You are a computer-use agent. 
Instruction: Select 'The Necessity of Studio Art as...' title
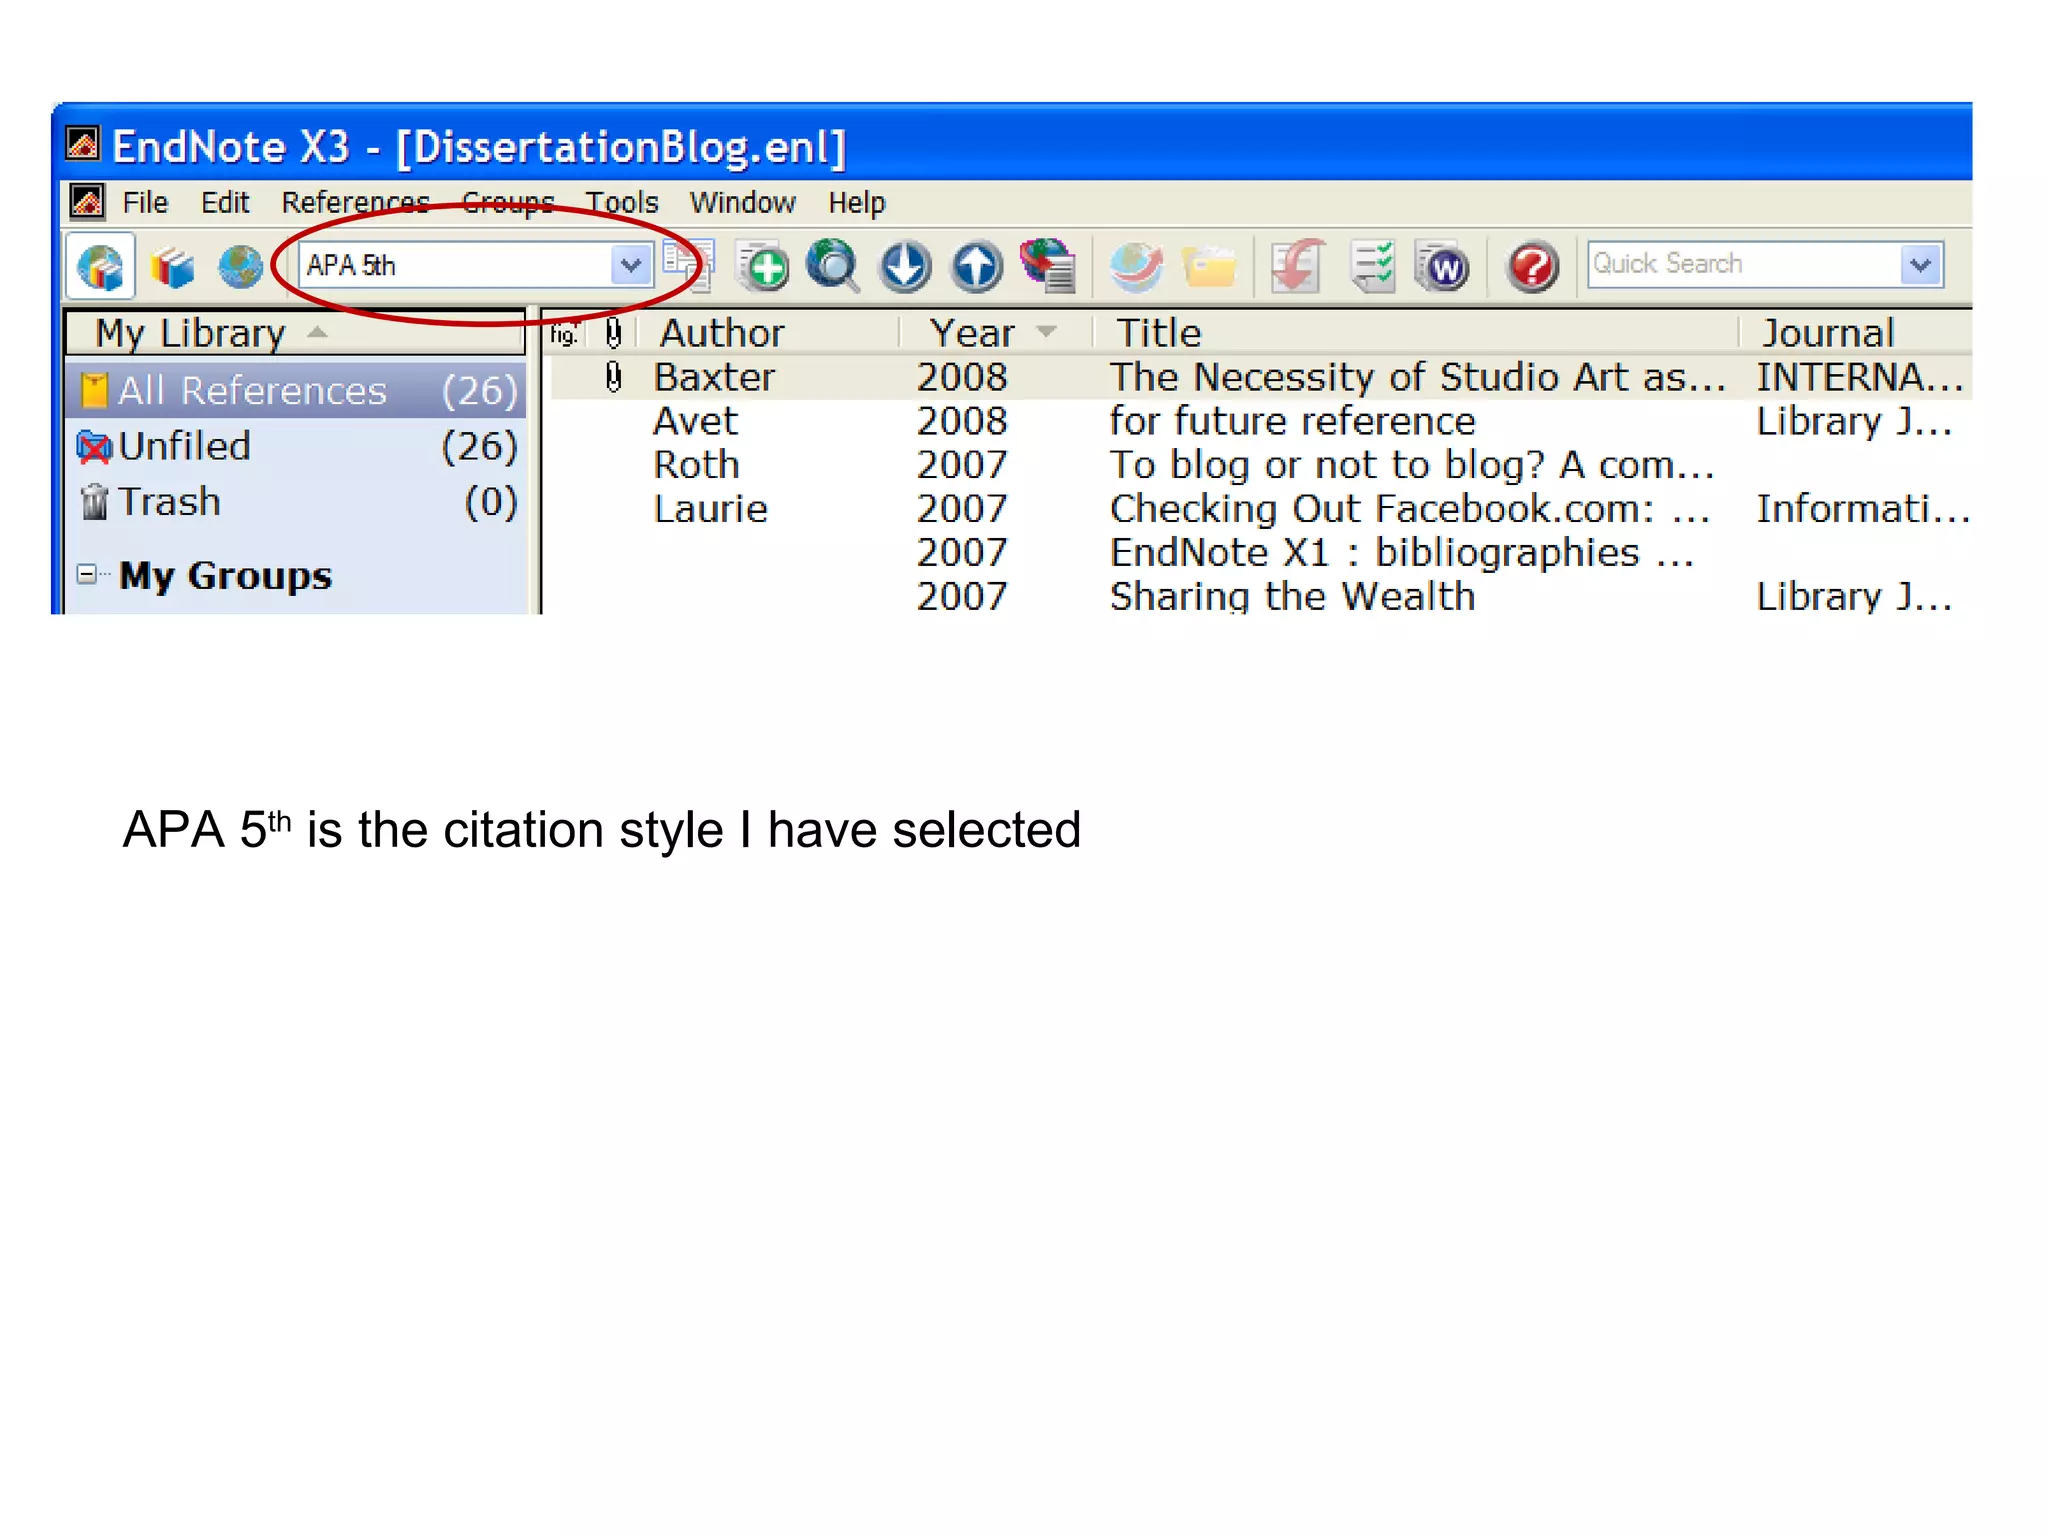[x=1418, y=377]
